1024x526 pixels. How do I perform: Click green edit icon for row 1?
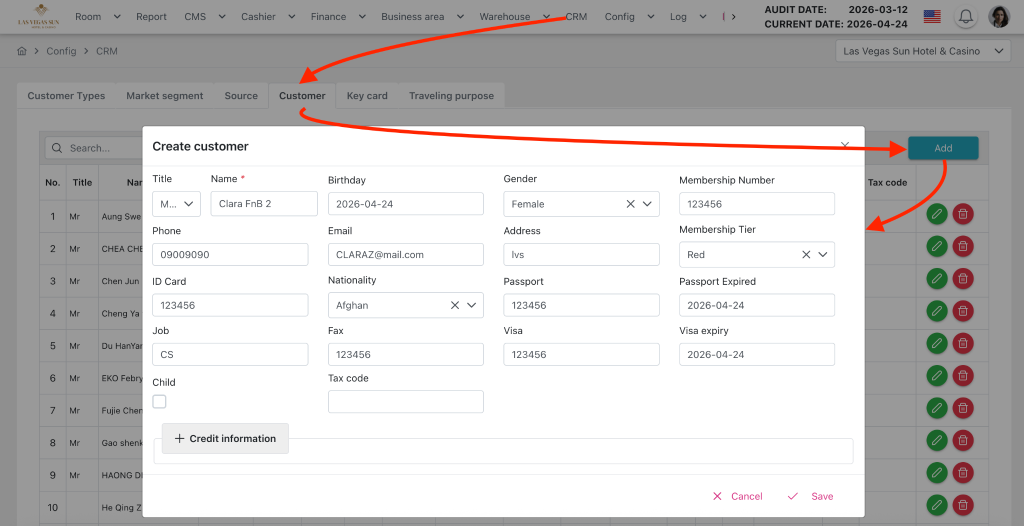pos(936,214)
